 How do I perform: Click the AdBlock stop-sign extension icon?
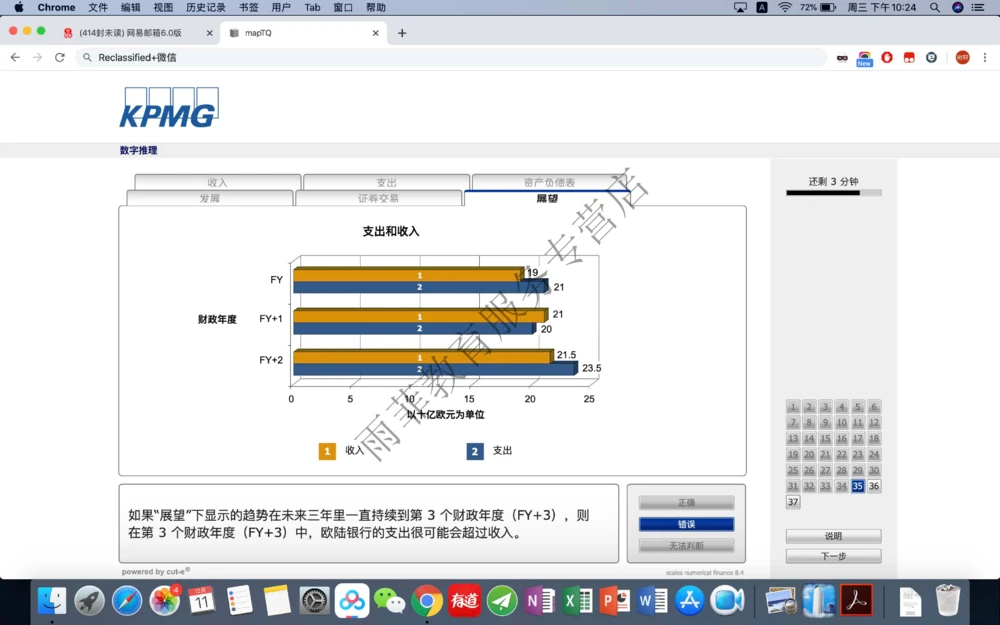887,58
